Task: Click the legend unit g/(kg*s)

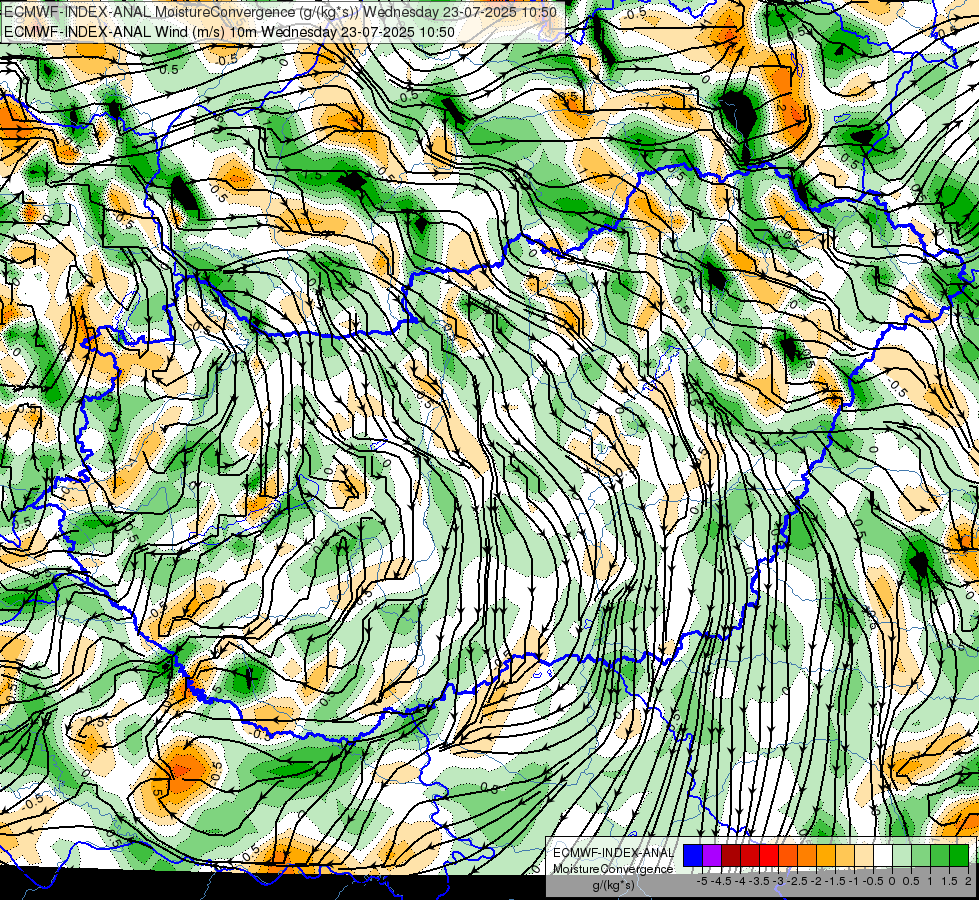Action: click(614, 886)
